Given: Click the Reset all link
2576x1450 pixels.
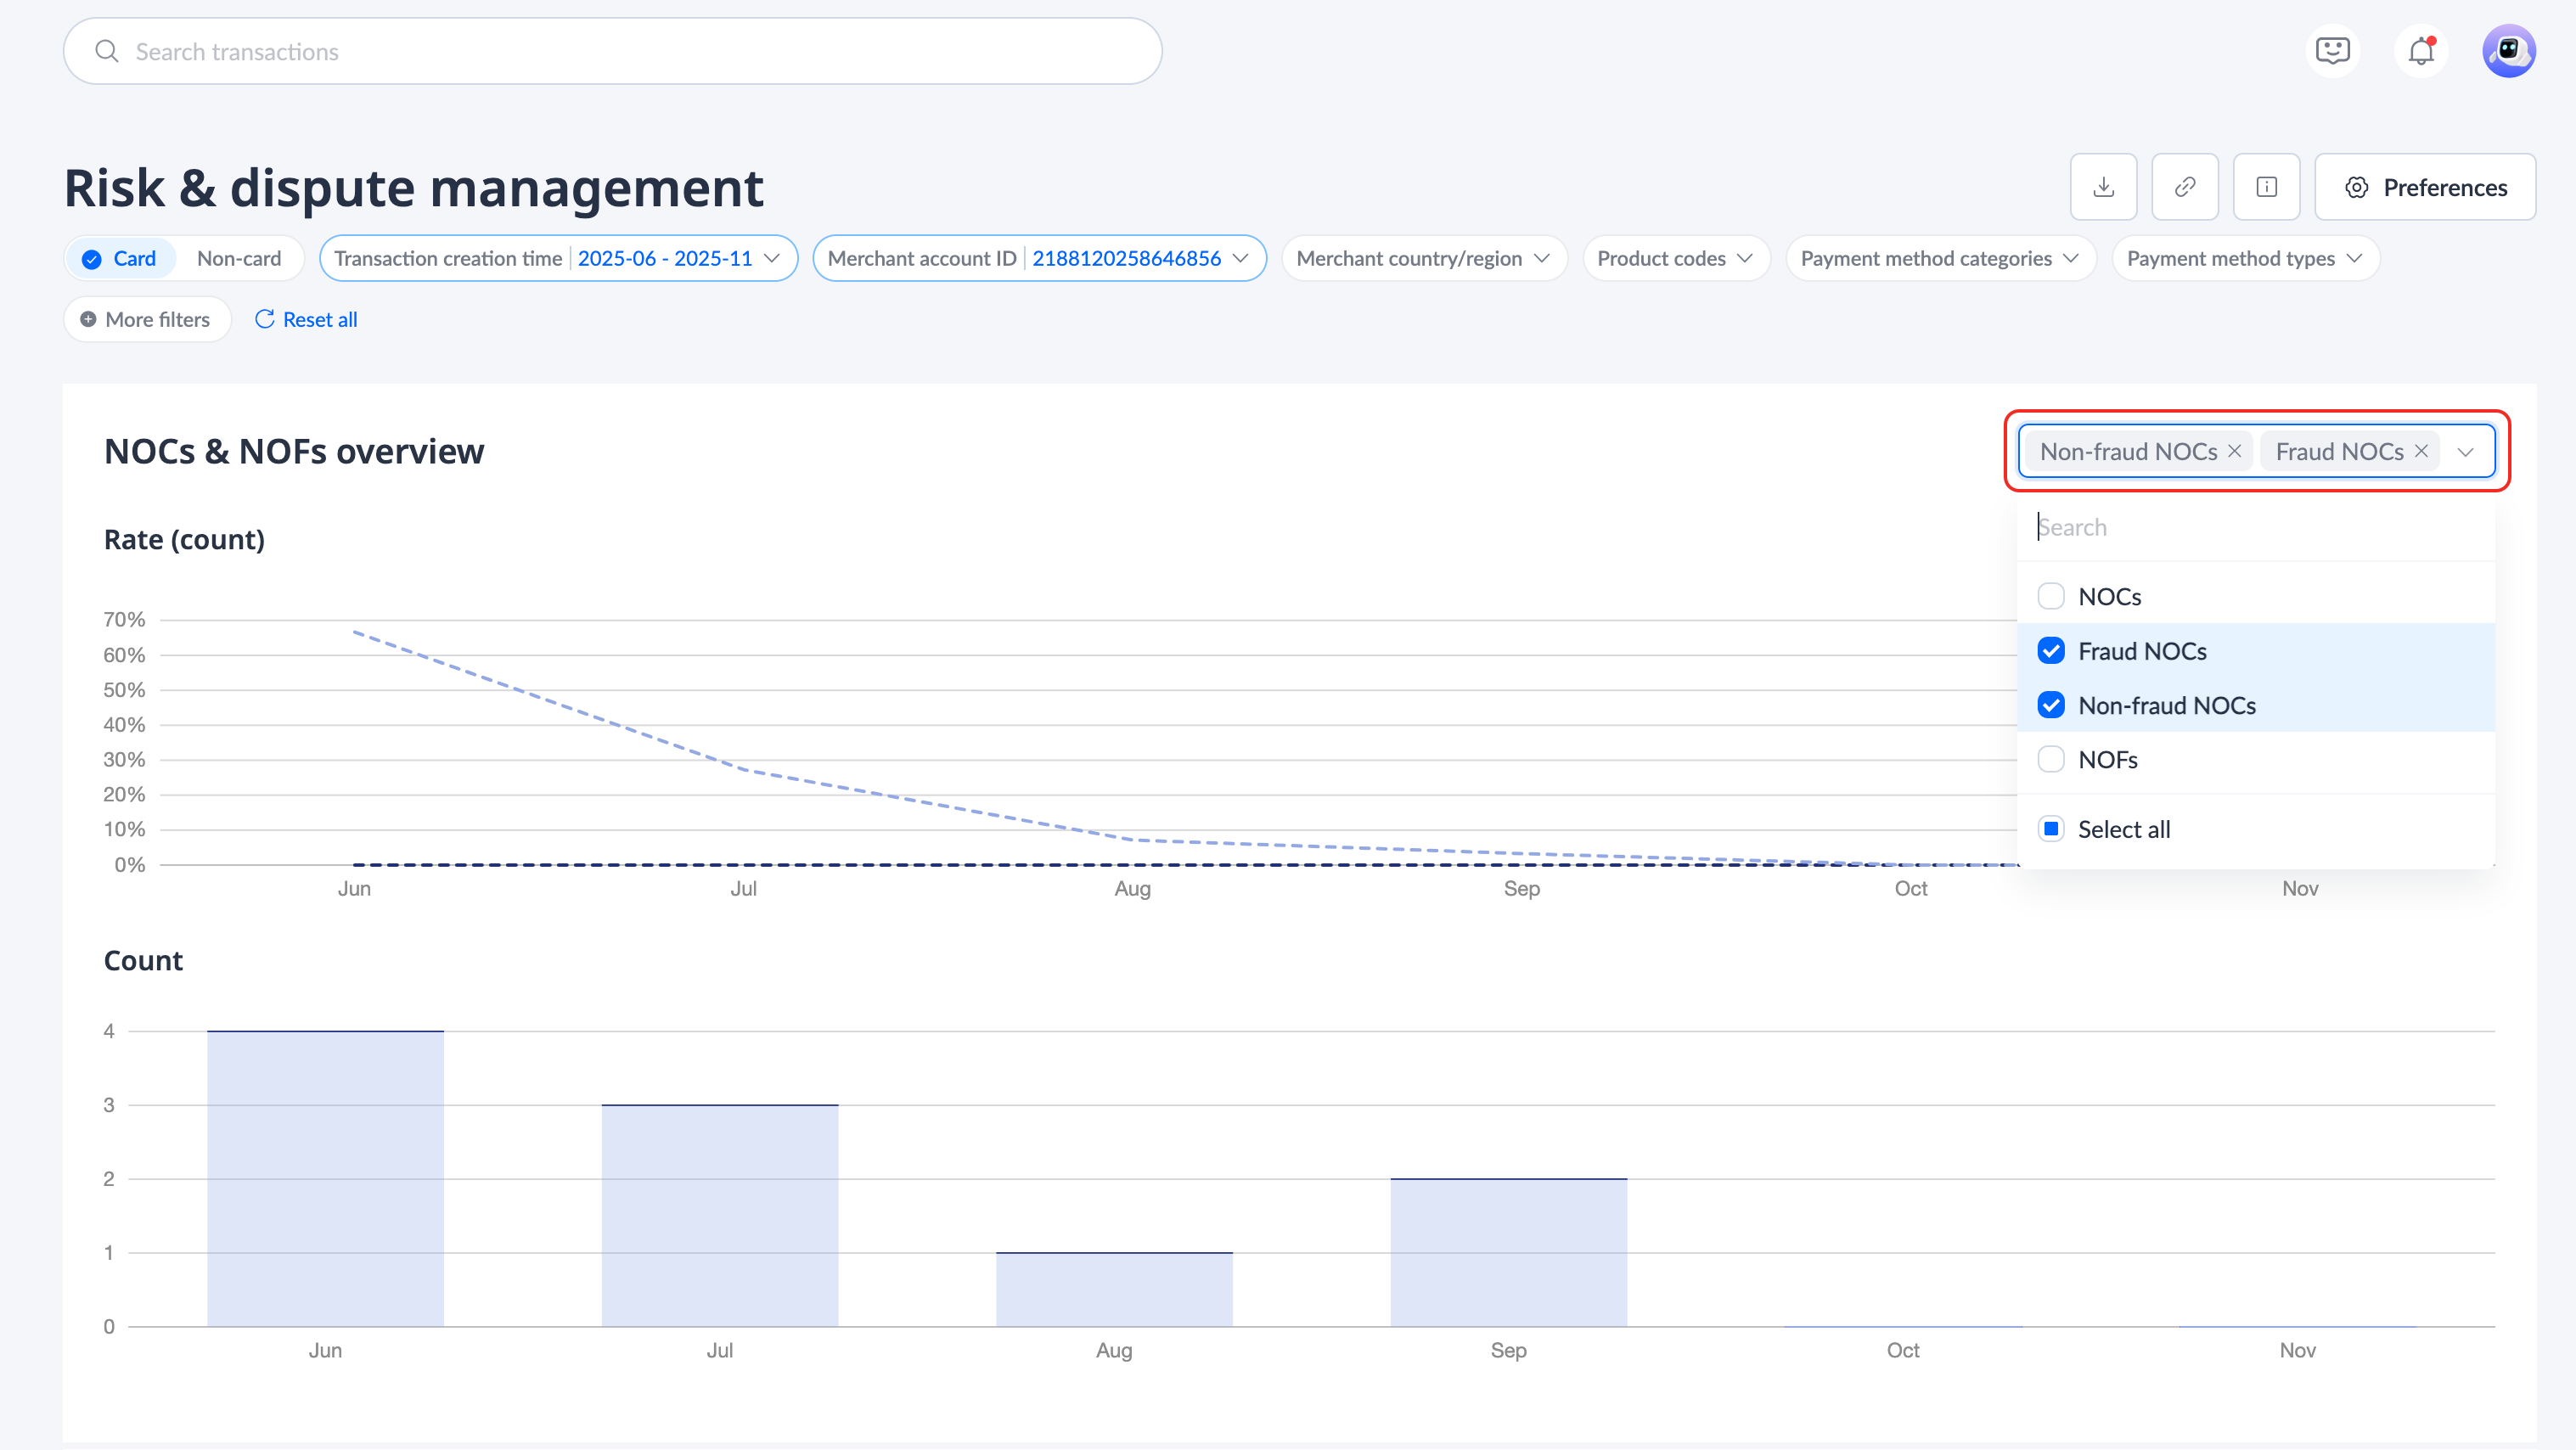Looking at the screenshot, I should click(306, 320).
